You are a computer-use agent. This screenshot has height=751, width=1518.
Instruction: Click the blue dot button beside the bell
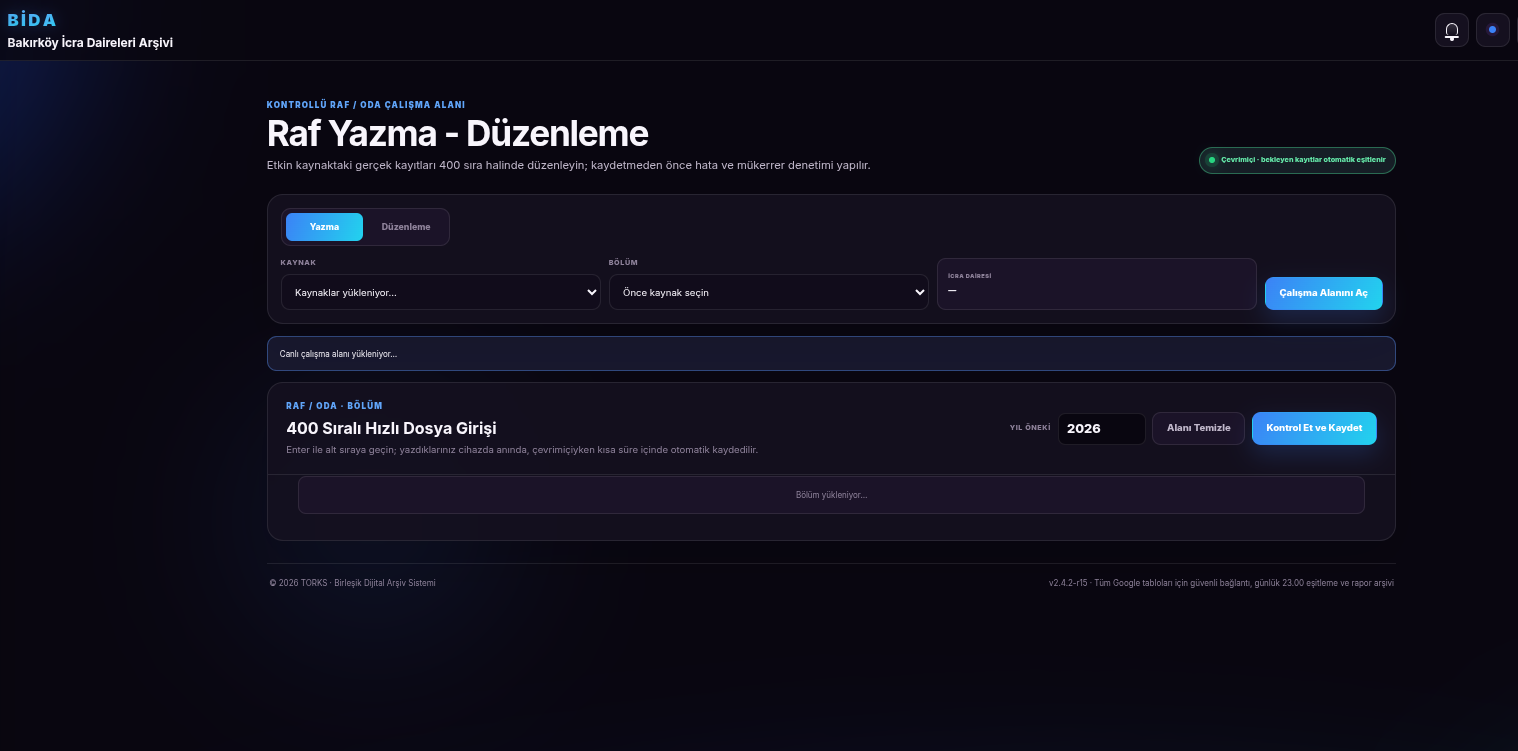coord(1493,30)
